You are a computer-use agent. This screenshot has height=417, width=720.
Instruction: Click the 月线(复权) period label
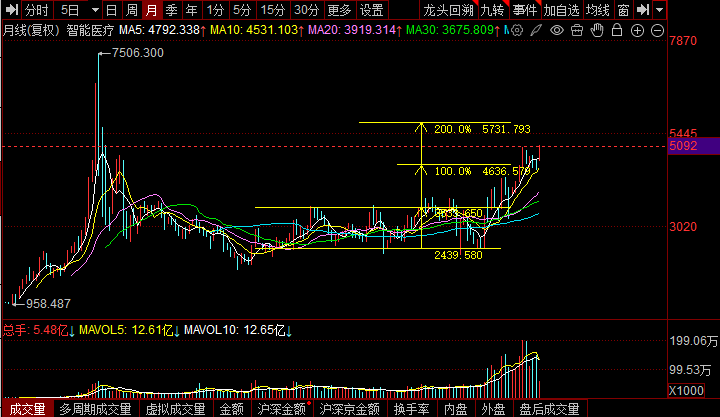[x=31, y=31]
